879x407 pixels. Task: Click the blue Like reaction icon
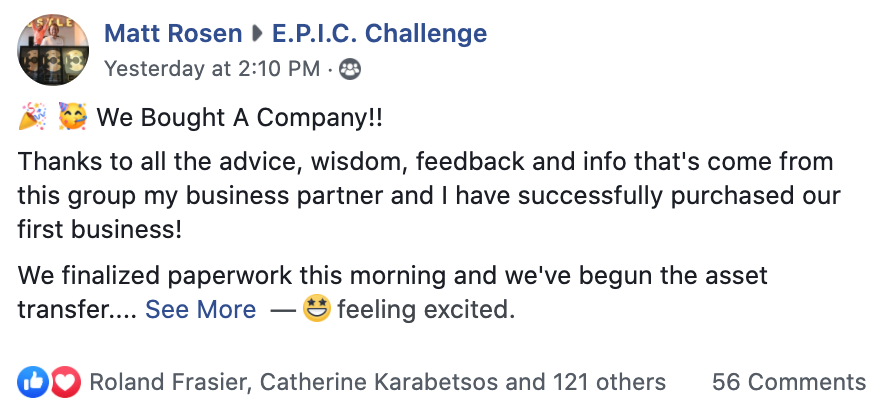32,381
